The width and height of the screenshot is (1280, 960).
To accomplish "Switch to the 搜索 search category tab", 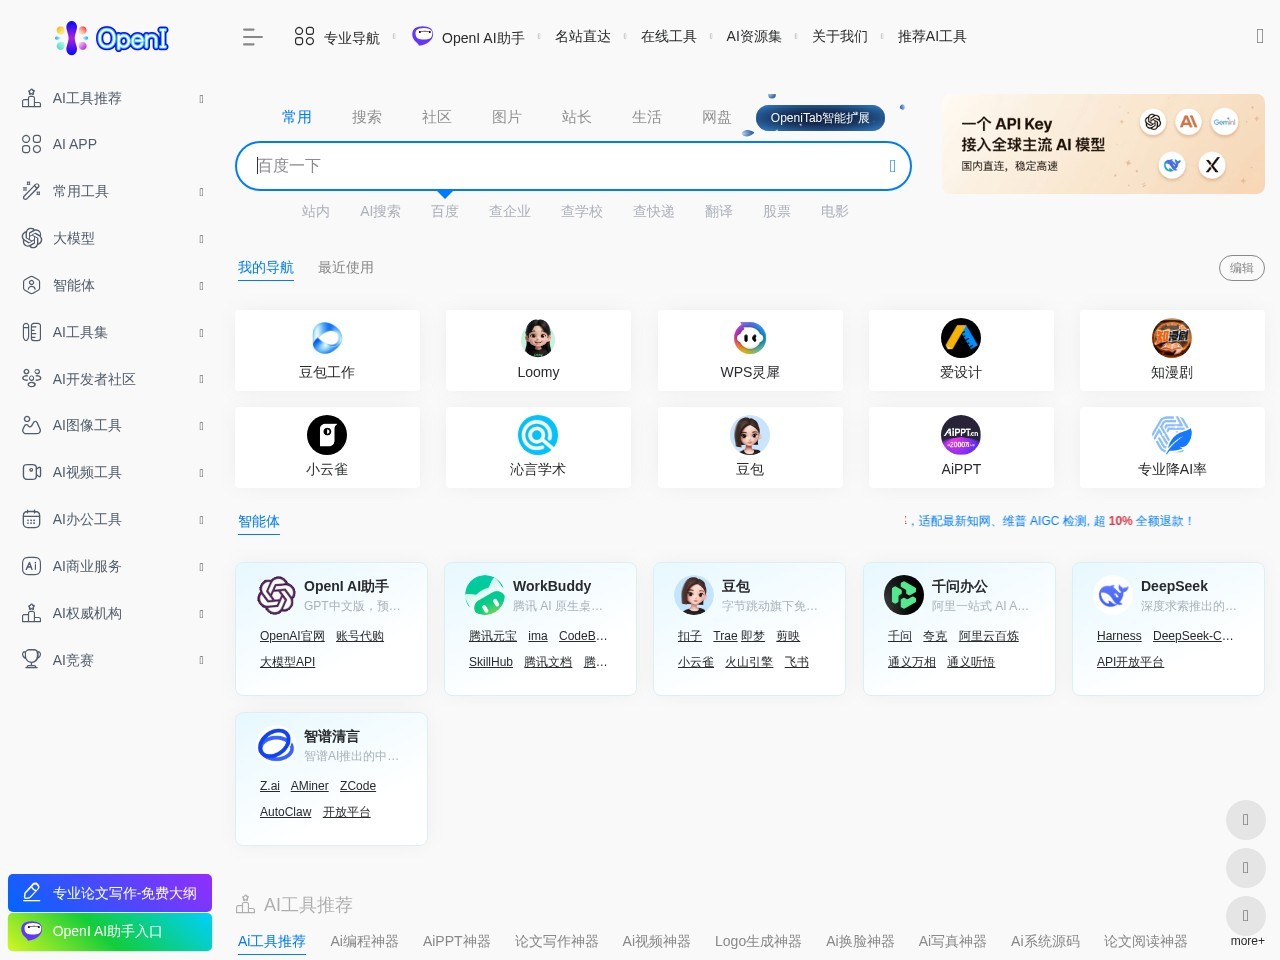I will pyautogui.click(x=367, y=117).
